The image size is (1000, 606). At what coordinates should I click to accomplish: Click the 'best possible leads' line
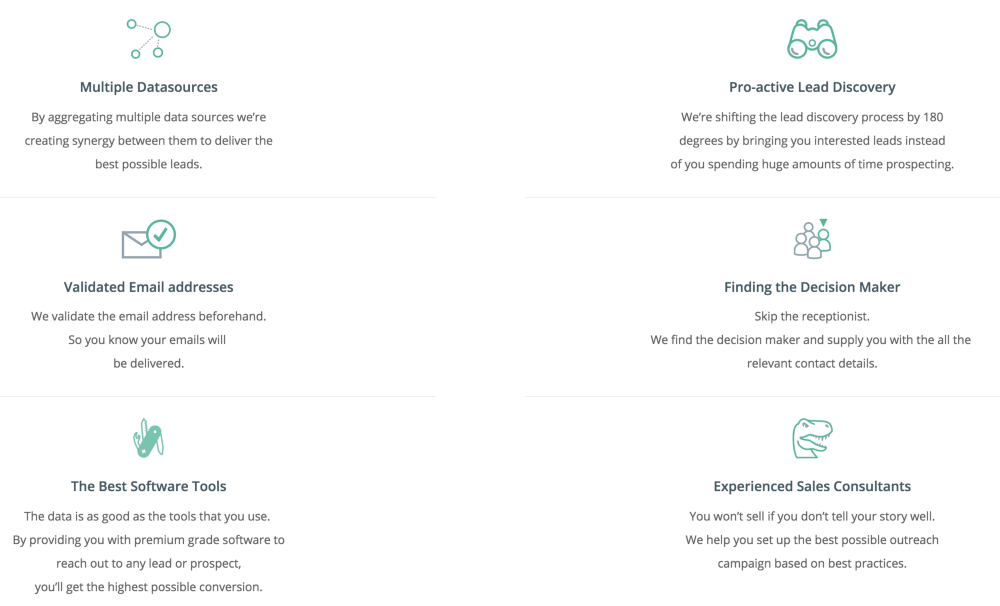[x=149, y=165]
